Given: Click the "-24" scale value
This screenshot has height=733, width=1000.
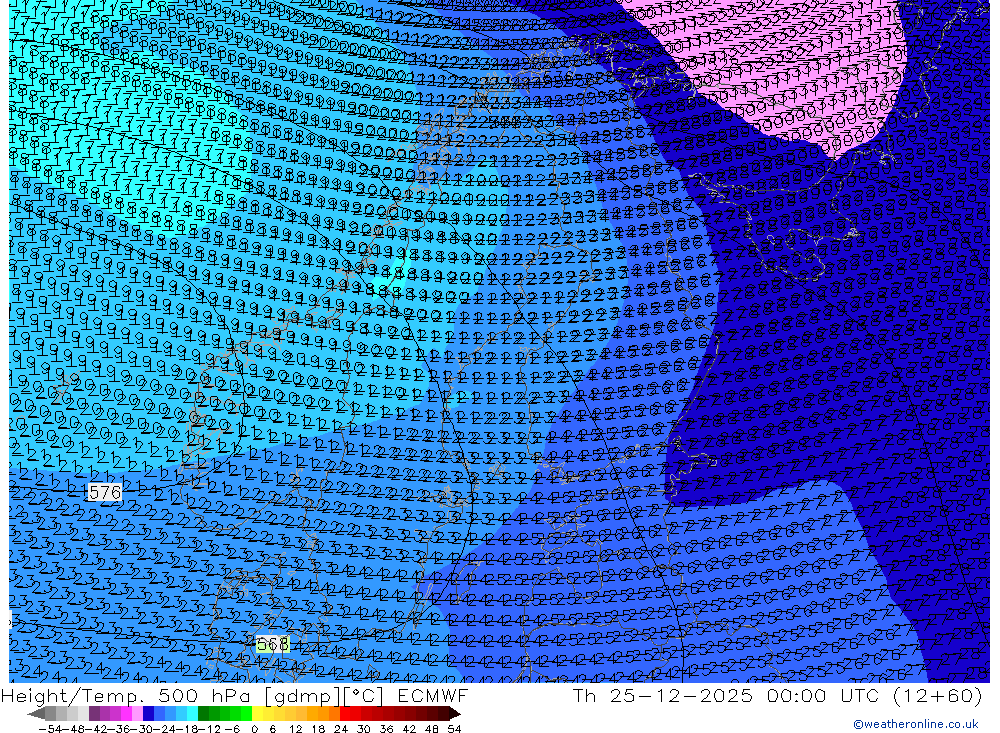Looking at the screenshot, I should 165,729.
